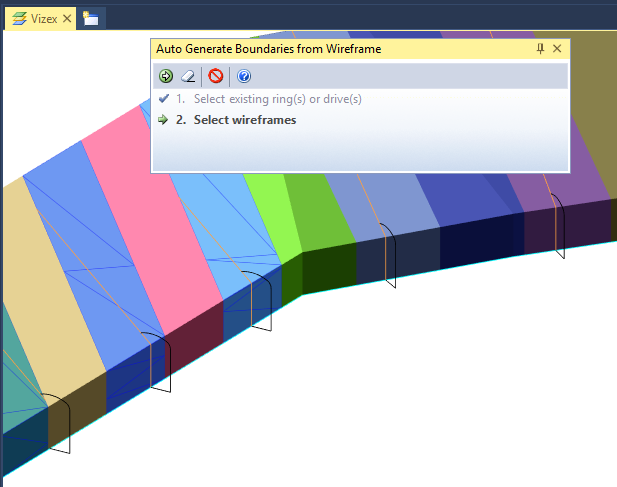Click the green Accept arrow icon
Viewport: 617px width, 487px height.
(166, 76)
